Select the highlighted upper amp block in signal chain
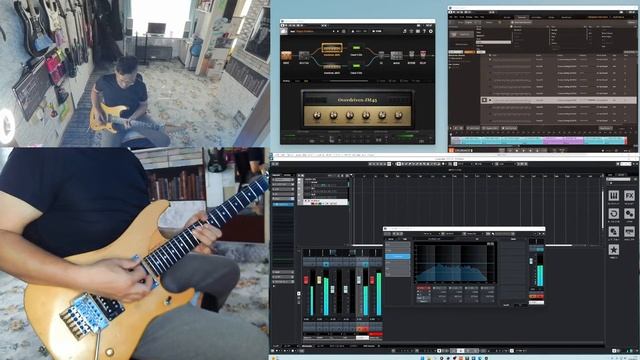 pos(331,48)
